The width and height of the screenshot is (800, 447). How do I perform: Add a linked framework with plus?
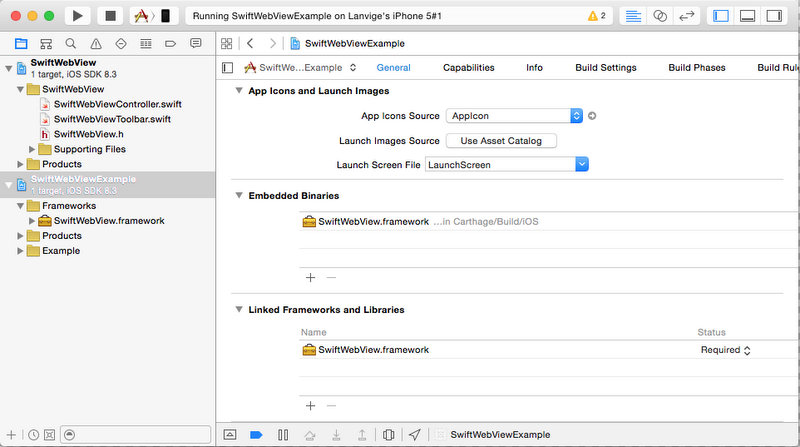[x=310, y=406]
